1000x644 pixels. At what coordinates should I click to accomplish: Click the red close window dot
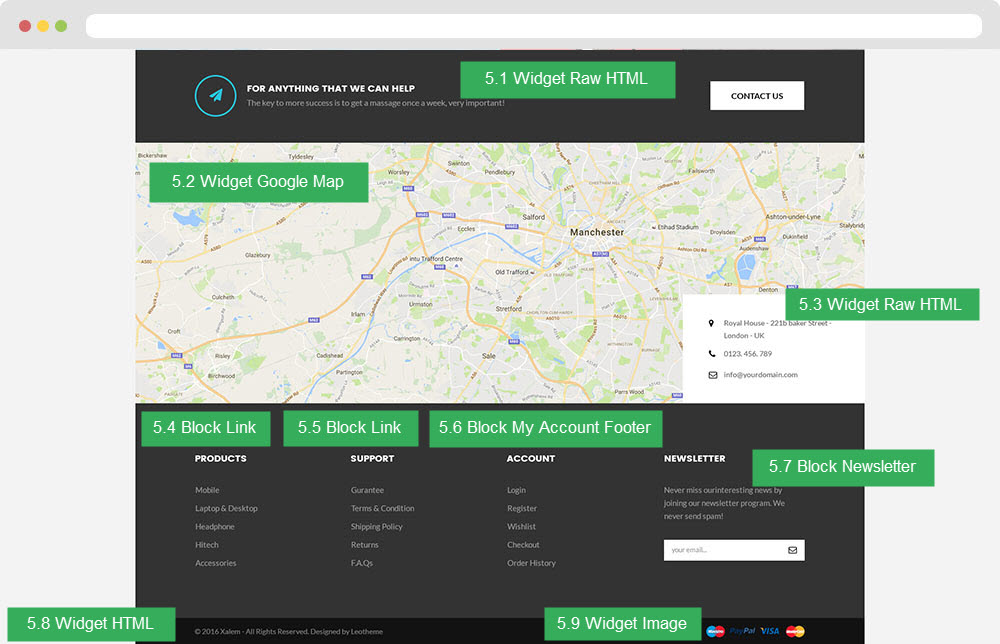tap(25, 26)
